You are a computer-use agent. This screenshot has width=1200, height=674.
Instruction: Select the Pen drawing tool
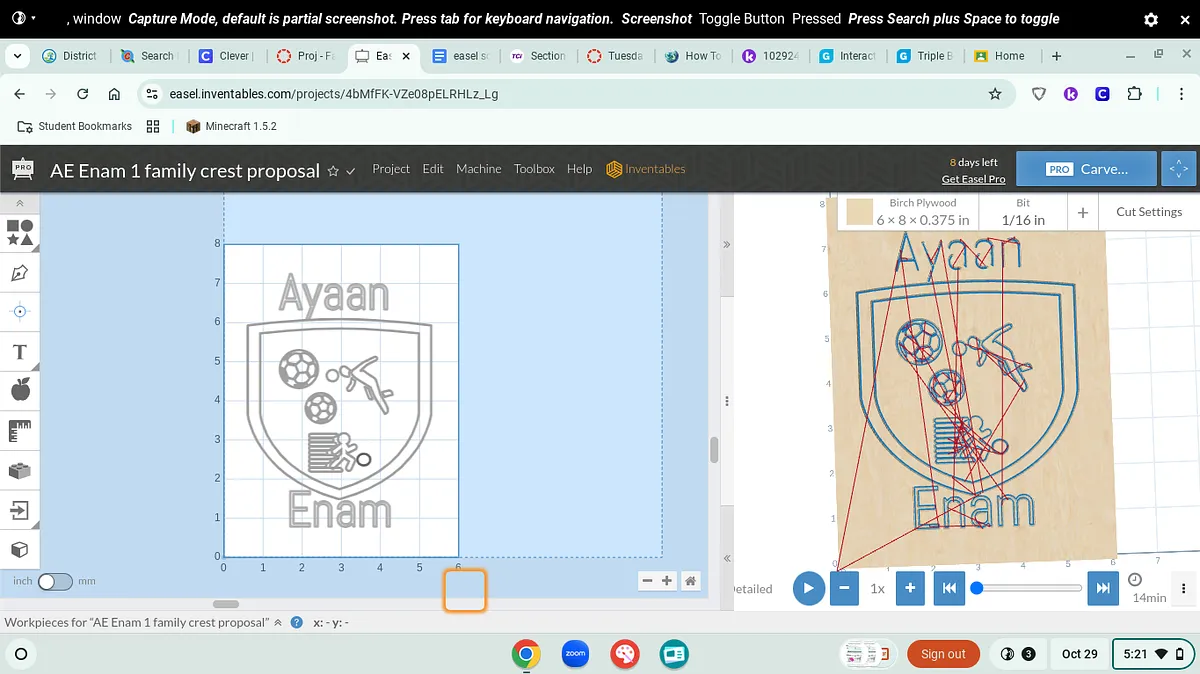tap(20, 273)
